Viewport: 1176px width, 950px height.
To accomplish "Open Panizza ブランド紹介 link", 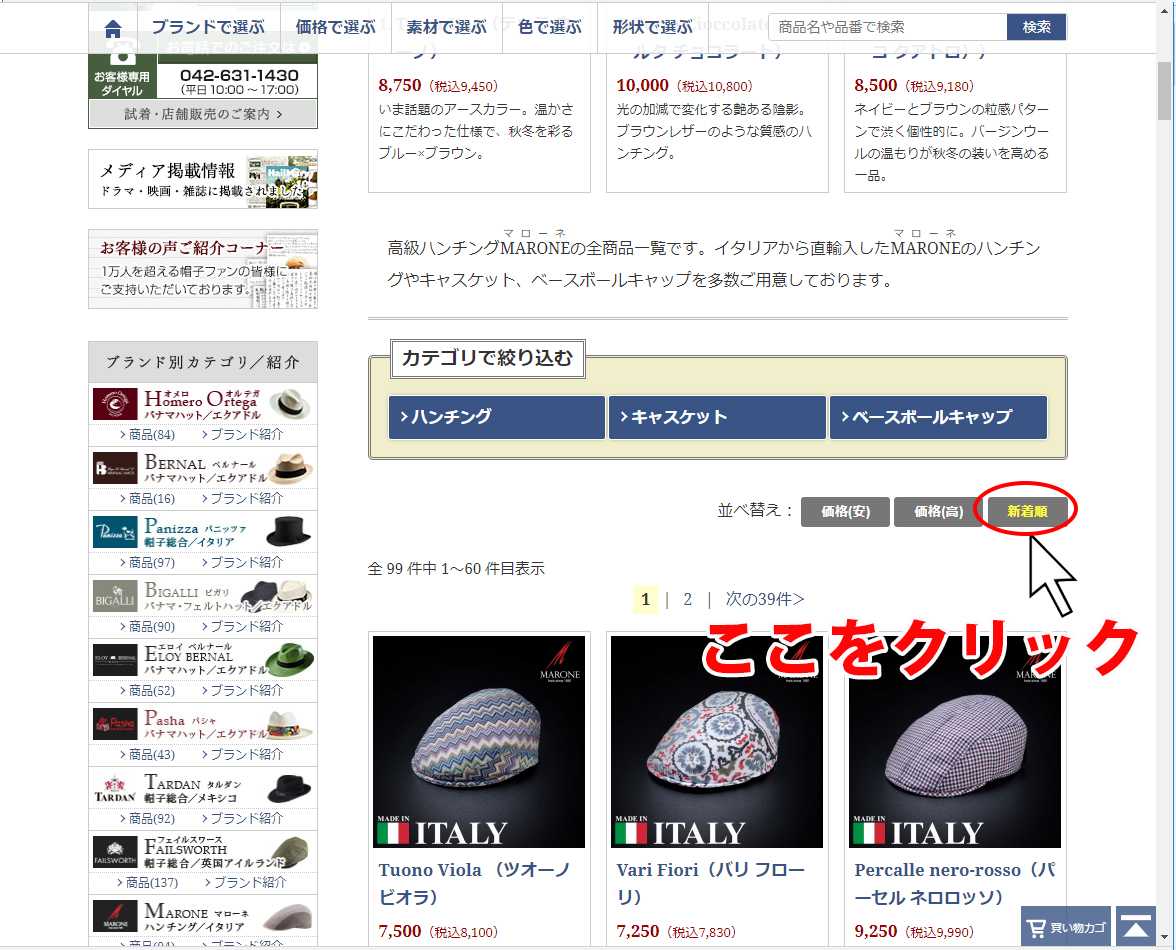I will pyautogui.click(x=242, y=562).
